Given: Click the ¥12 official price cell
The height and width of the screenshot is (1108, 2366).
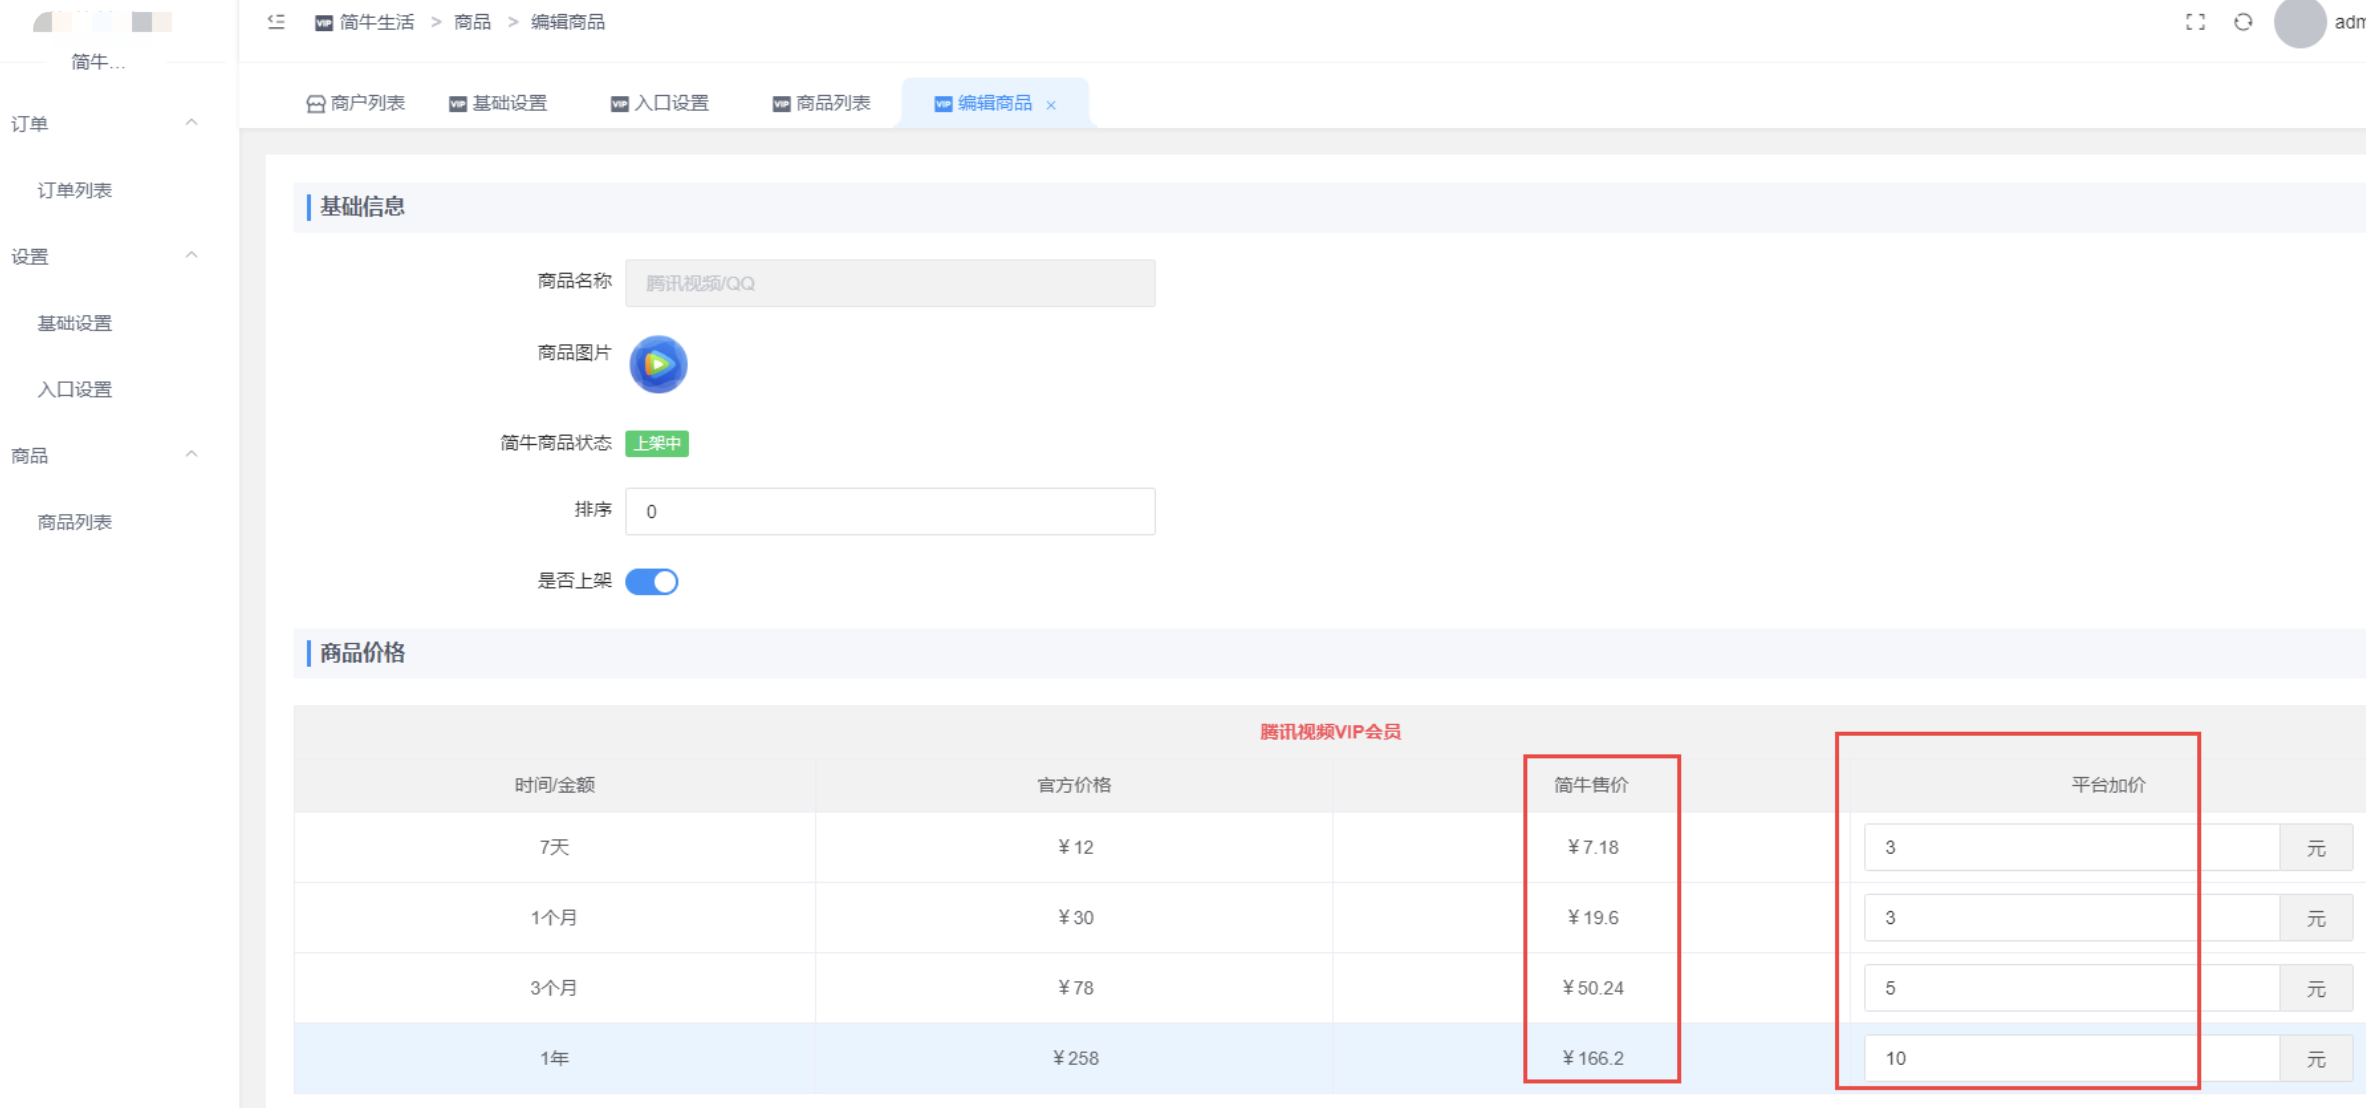Looking at the screenshot, I should click(x=1076, y=847).
